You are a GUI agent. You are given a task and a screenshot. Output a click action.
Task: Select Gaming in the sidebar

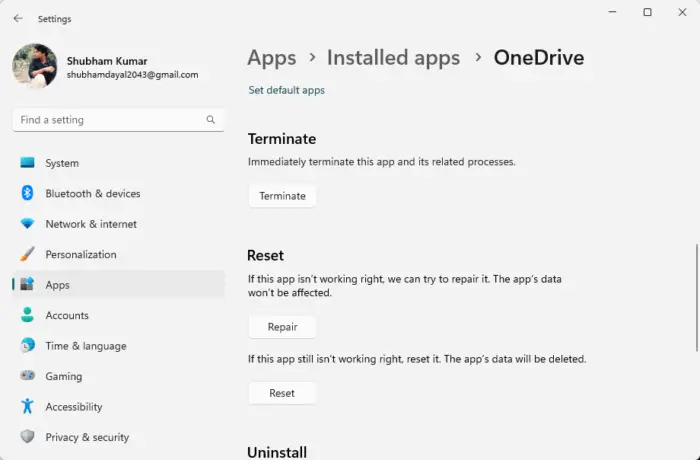118,376
